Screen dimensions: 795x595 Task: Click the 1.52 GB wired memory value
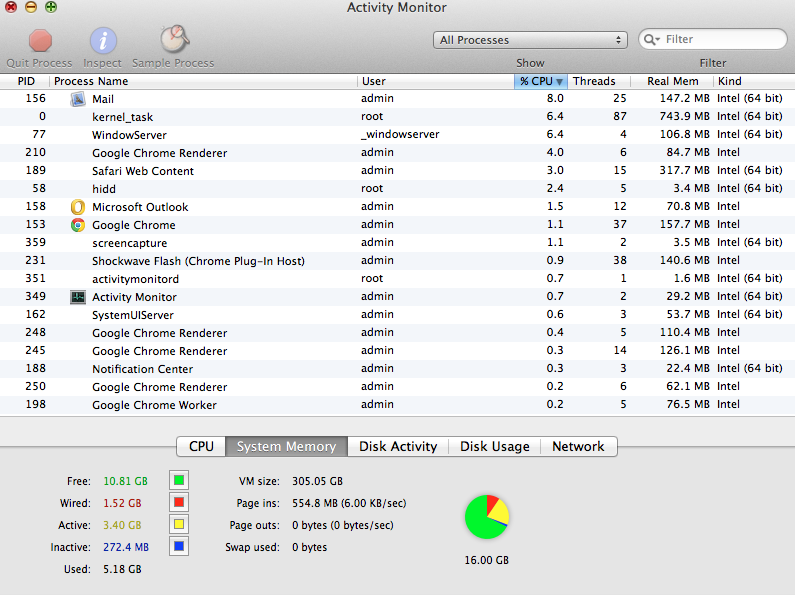(x=122, y=503)
